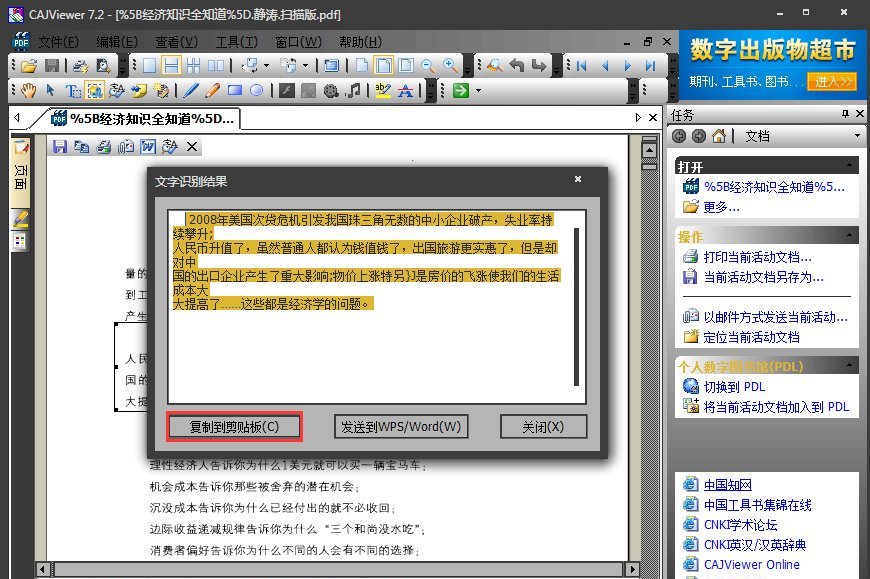Click the 复制到剪贴板(C) button
Screen dimensions: 870x579
click(234, 426)
